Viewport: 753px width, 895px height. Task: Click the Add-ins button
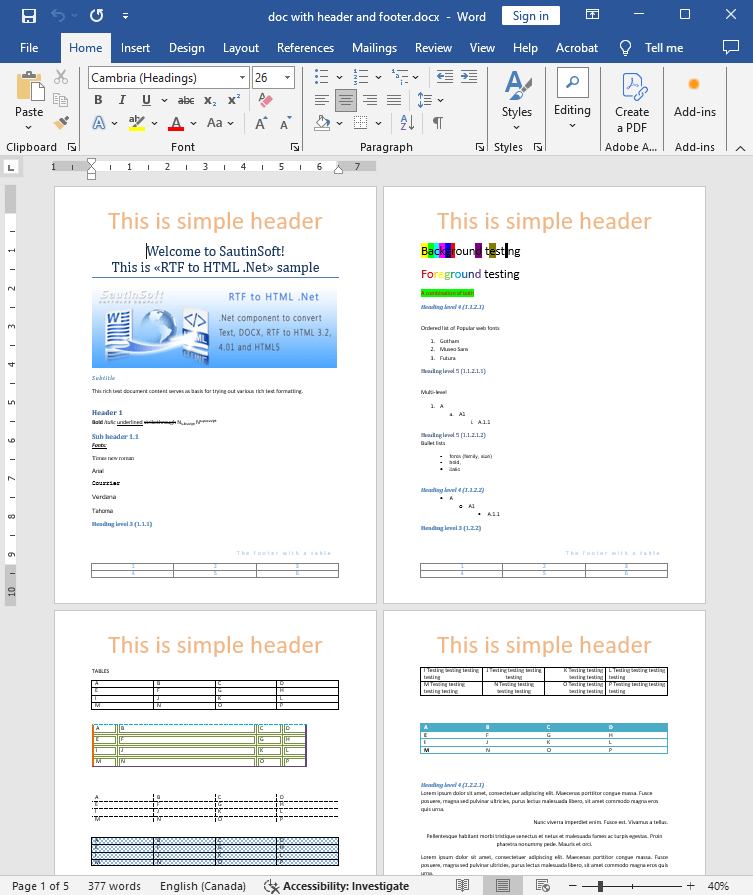[x=694, y=97]
